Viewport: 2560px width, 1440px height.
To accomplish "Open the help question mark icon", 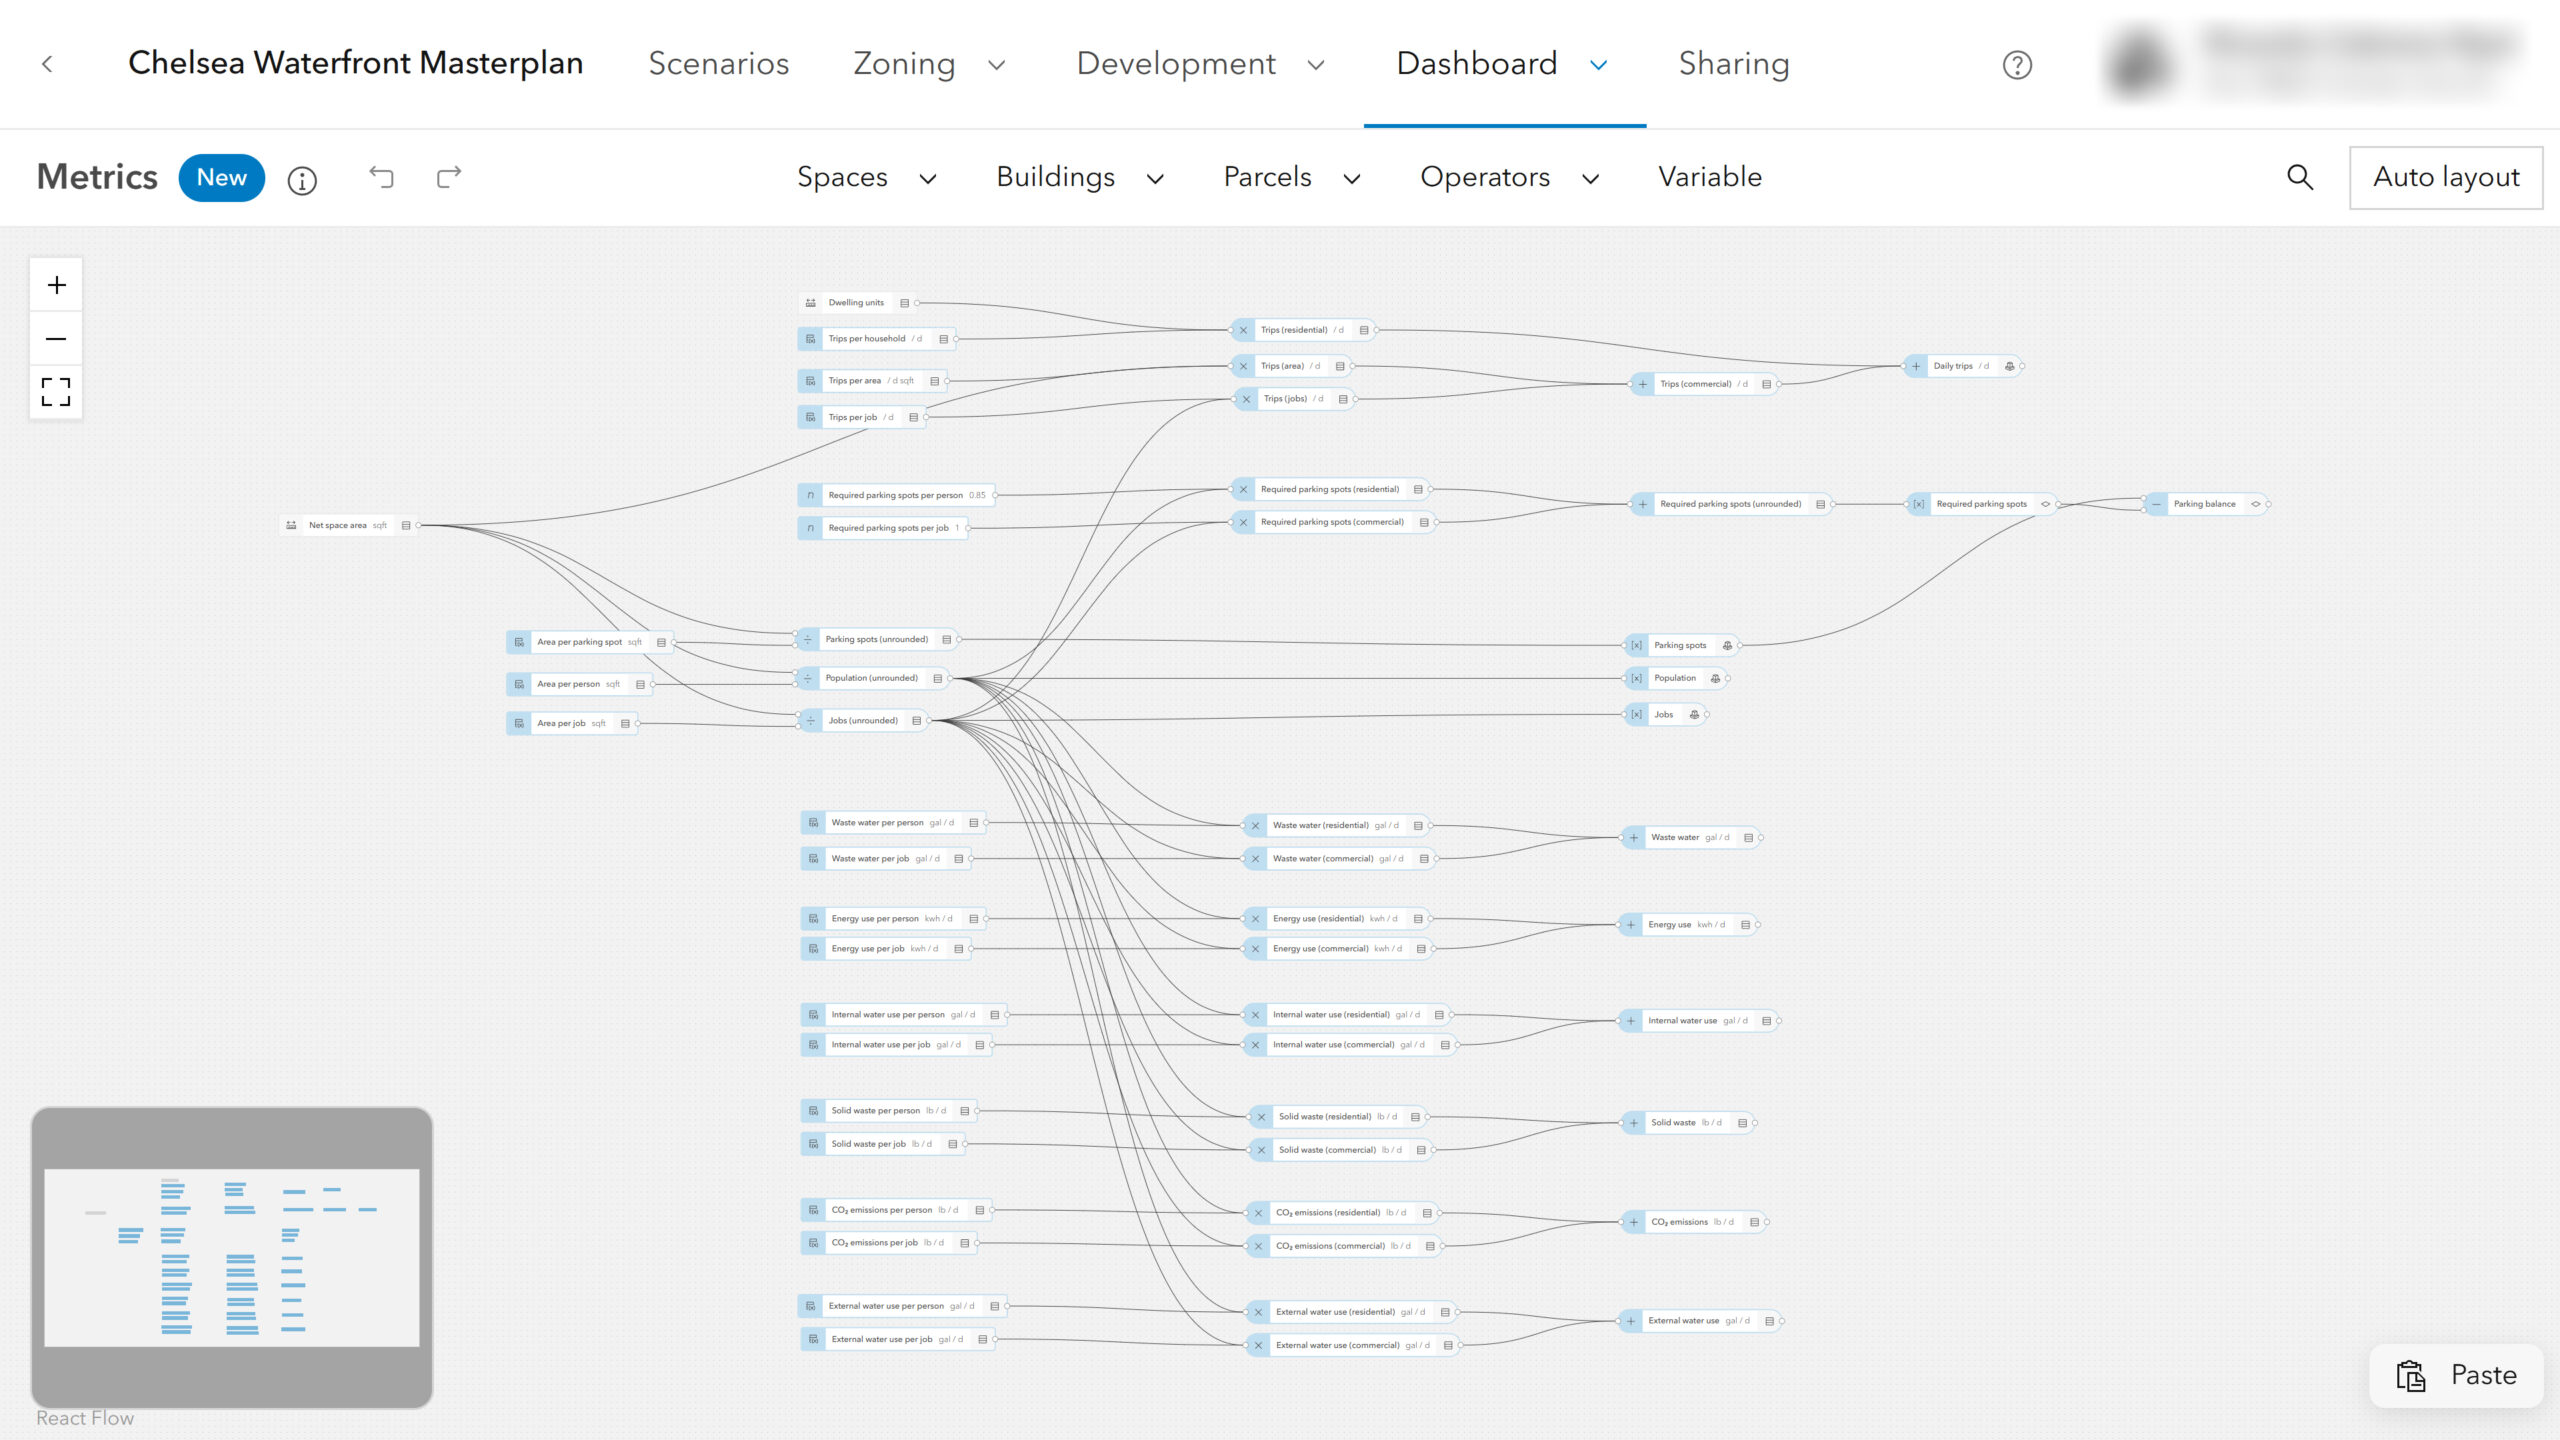I will 2017,65.
